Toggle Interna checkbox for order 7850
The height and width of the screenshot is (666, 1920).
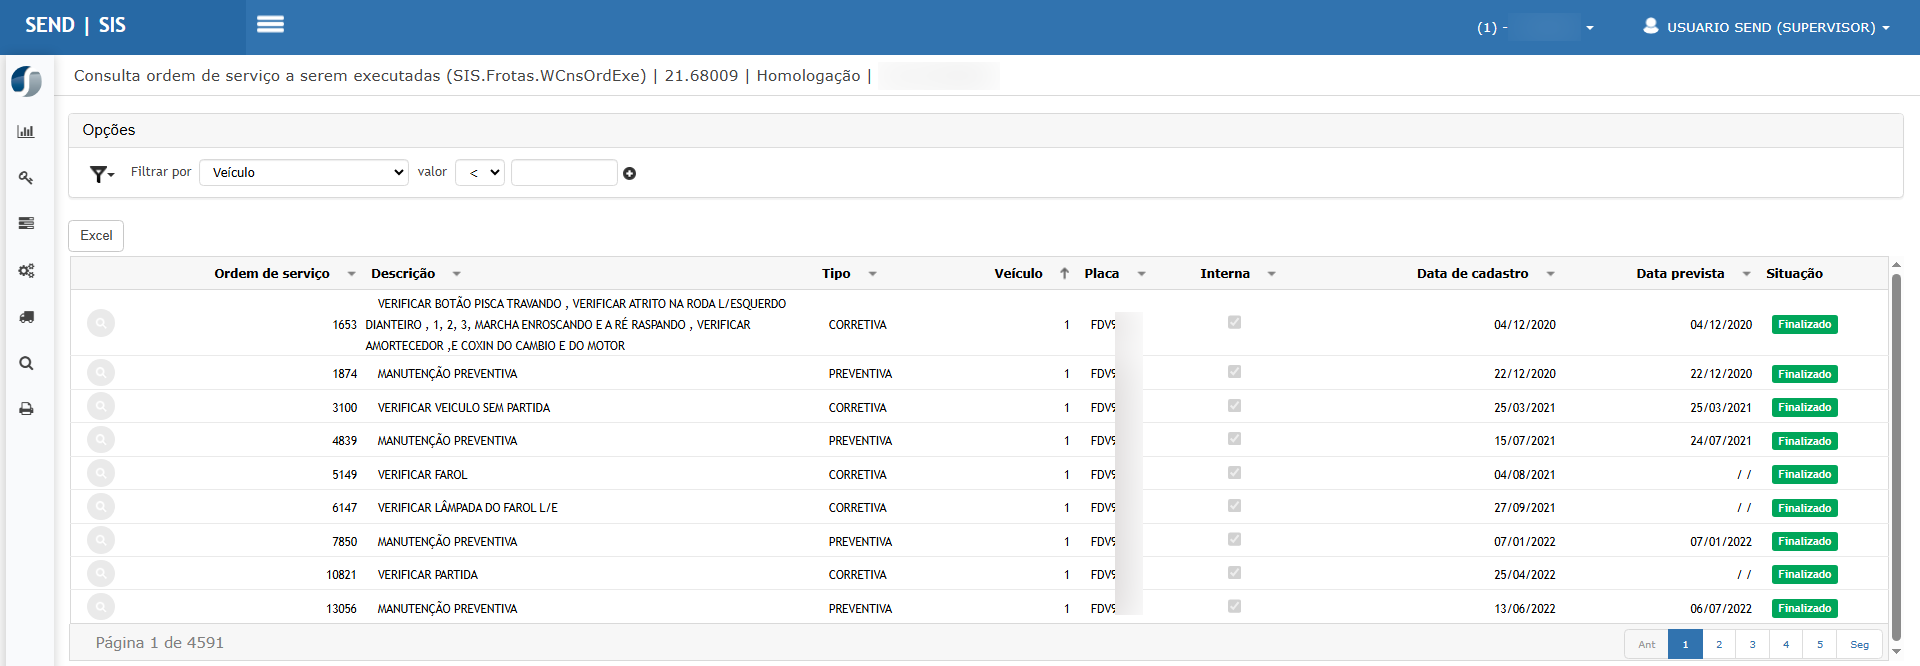pos(1234,540)
